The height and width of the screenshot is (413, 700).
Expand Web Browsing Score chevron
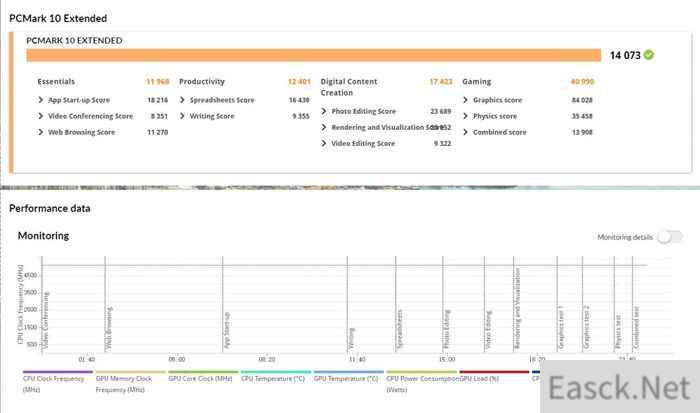[41, 132]
